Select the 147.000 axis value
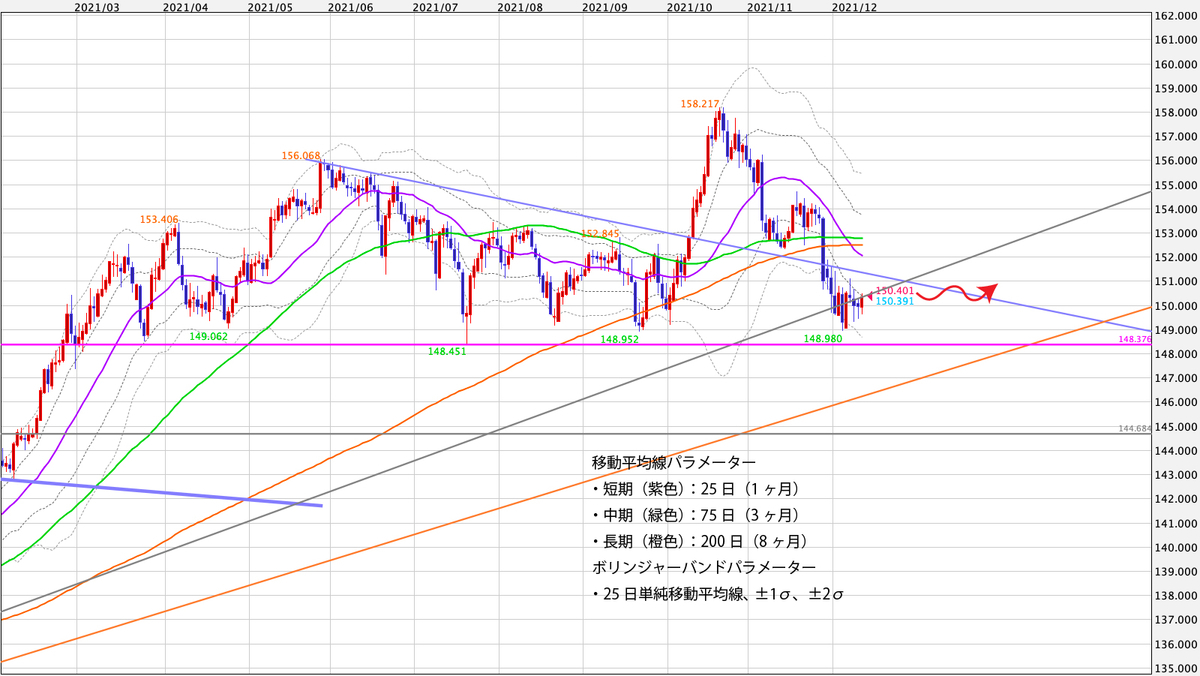1200x676 pixels. coord(1176,379)
